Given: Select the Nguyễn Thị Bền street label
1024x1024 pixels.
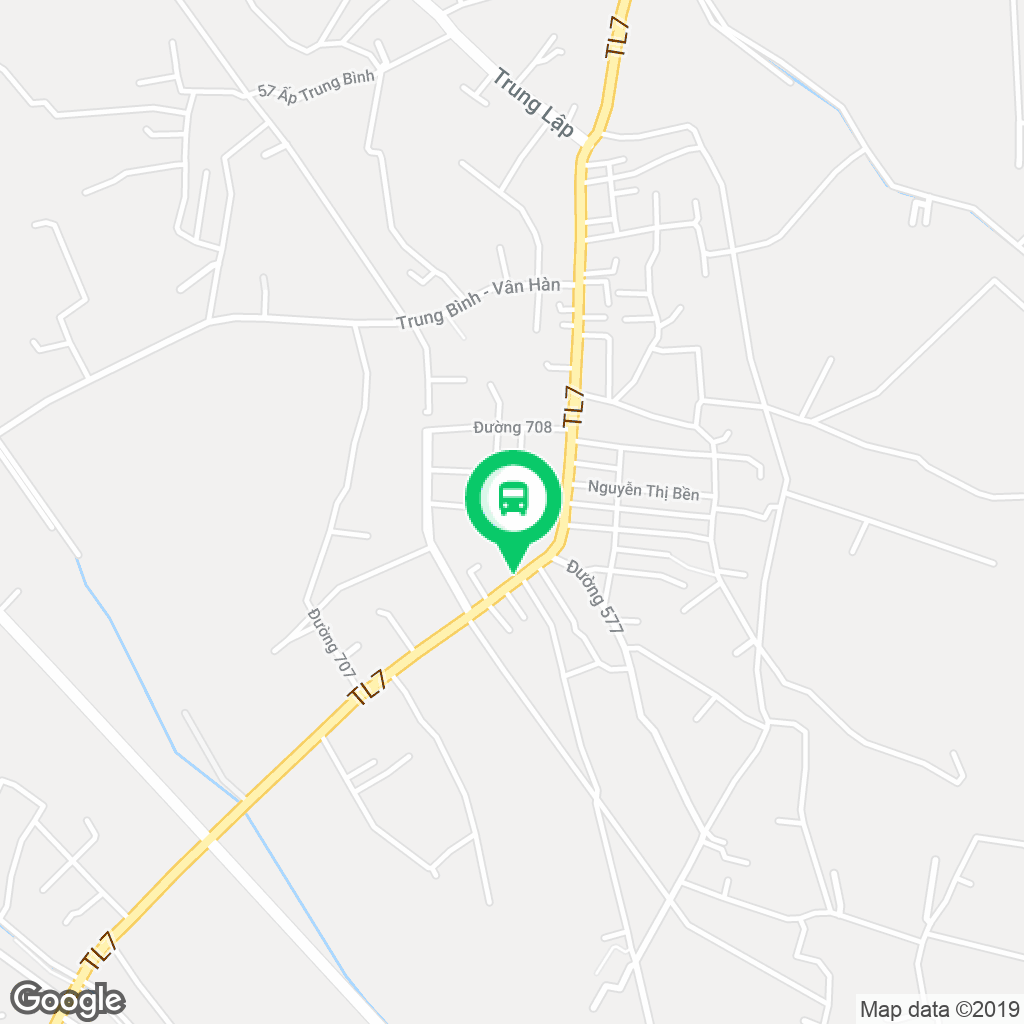Looking at the screenshot, I should (643, 490).
